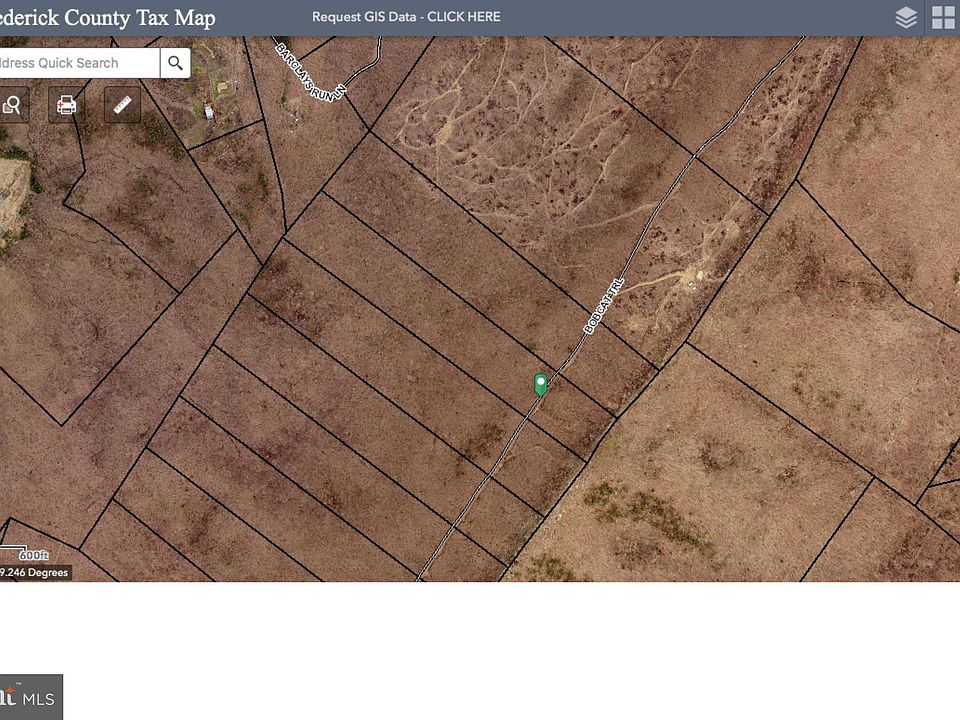Click the Barclays Run Ln road label
This screenshot has height=720, width=960.
click(311, 70)
